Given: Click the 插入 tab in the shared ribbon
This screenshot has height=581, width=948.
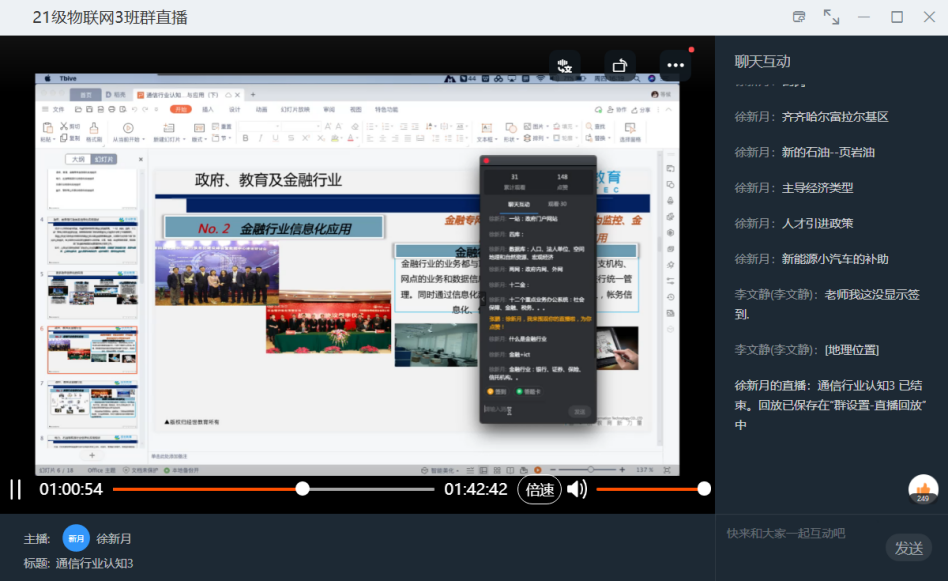Looking at the screenshot, I should click(208, 109).
